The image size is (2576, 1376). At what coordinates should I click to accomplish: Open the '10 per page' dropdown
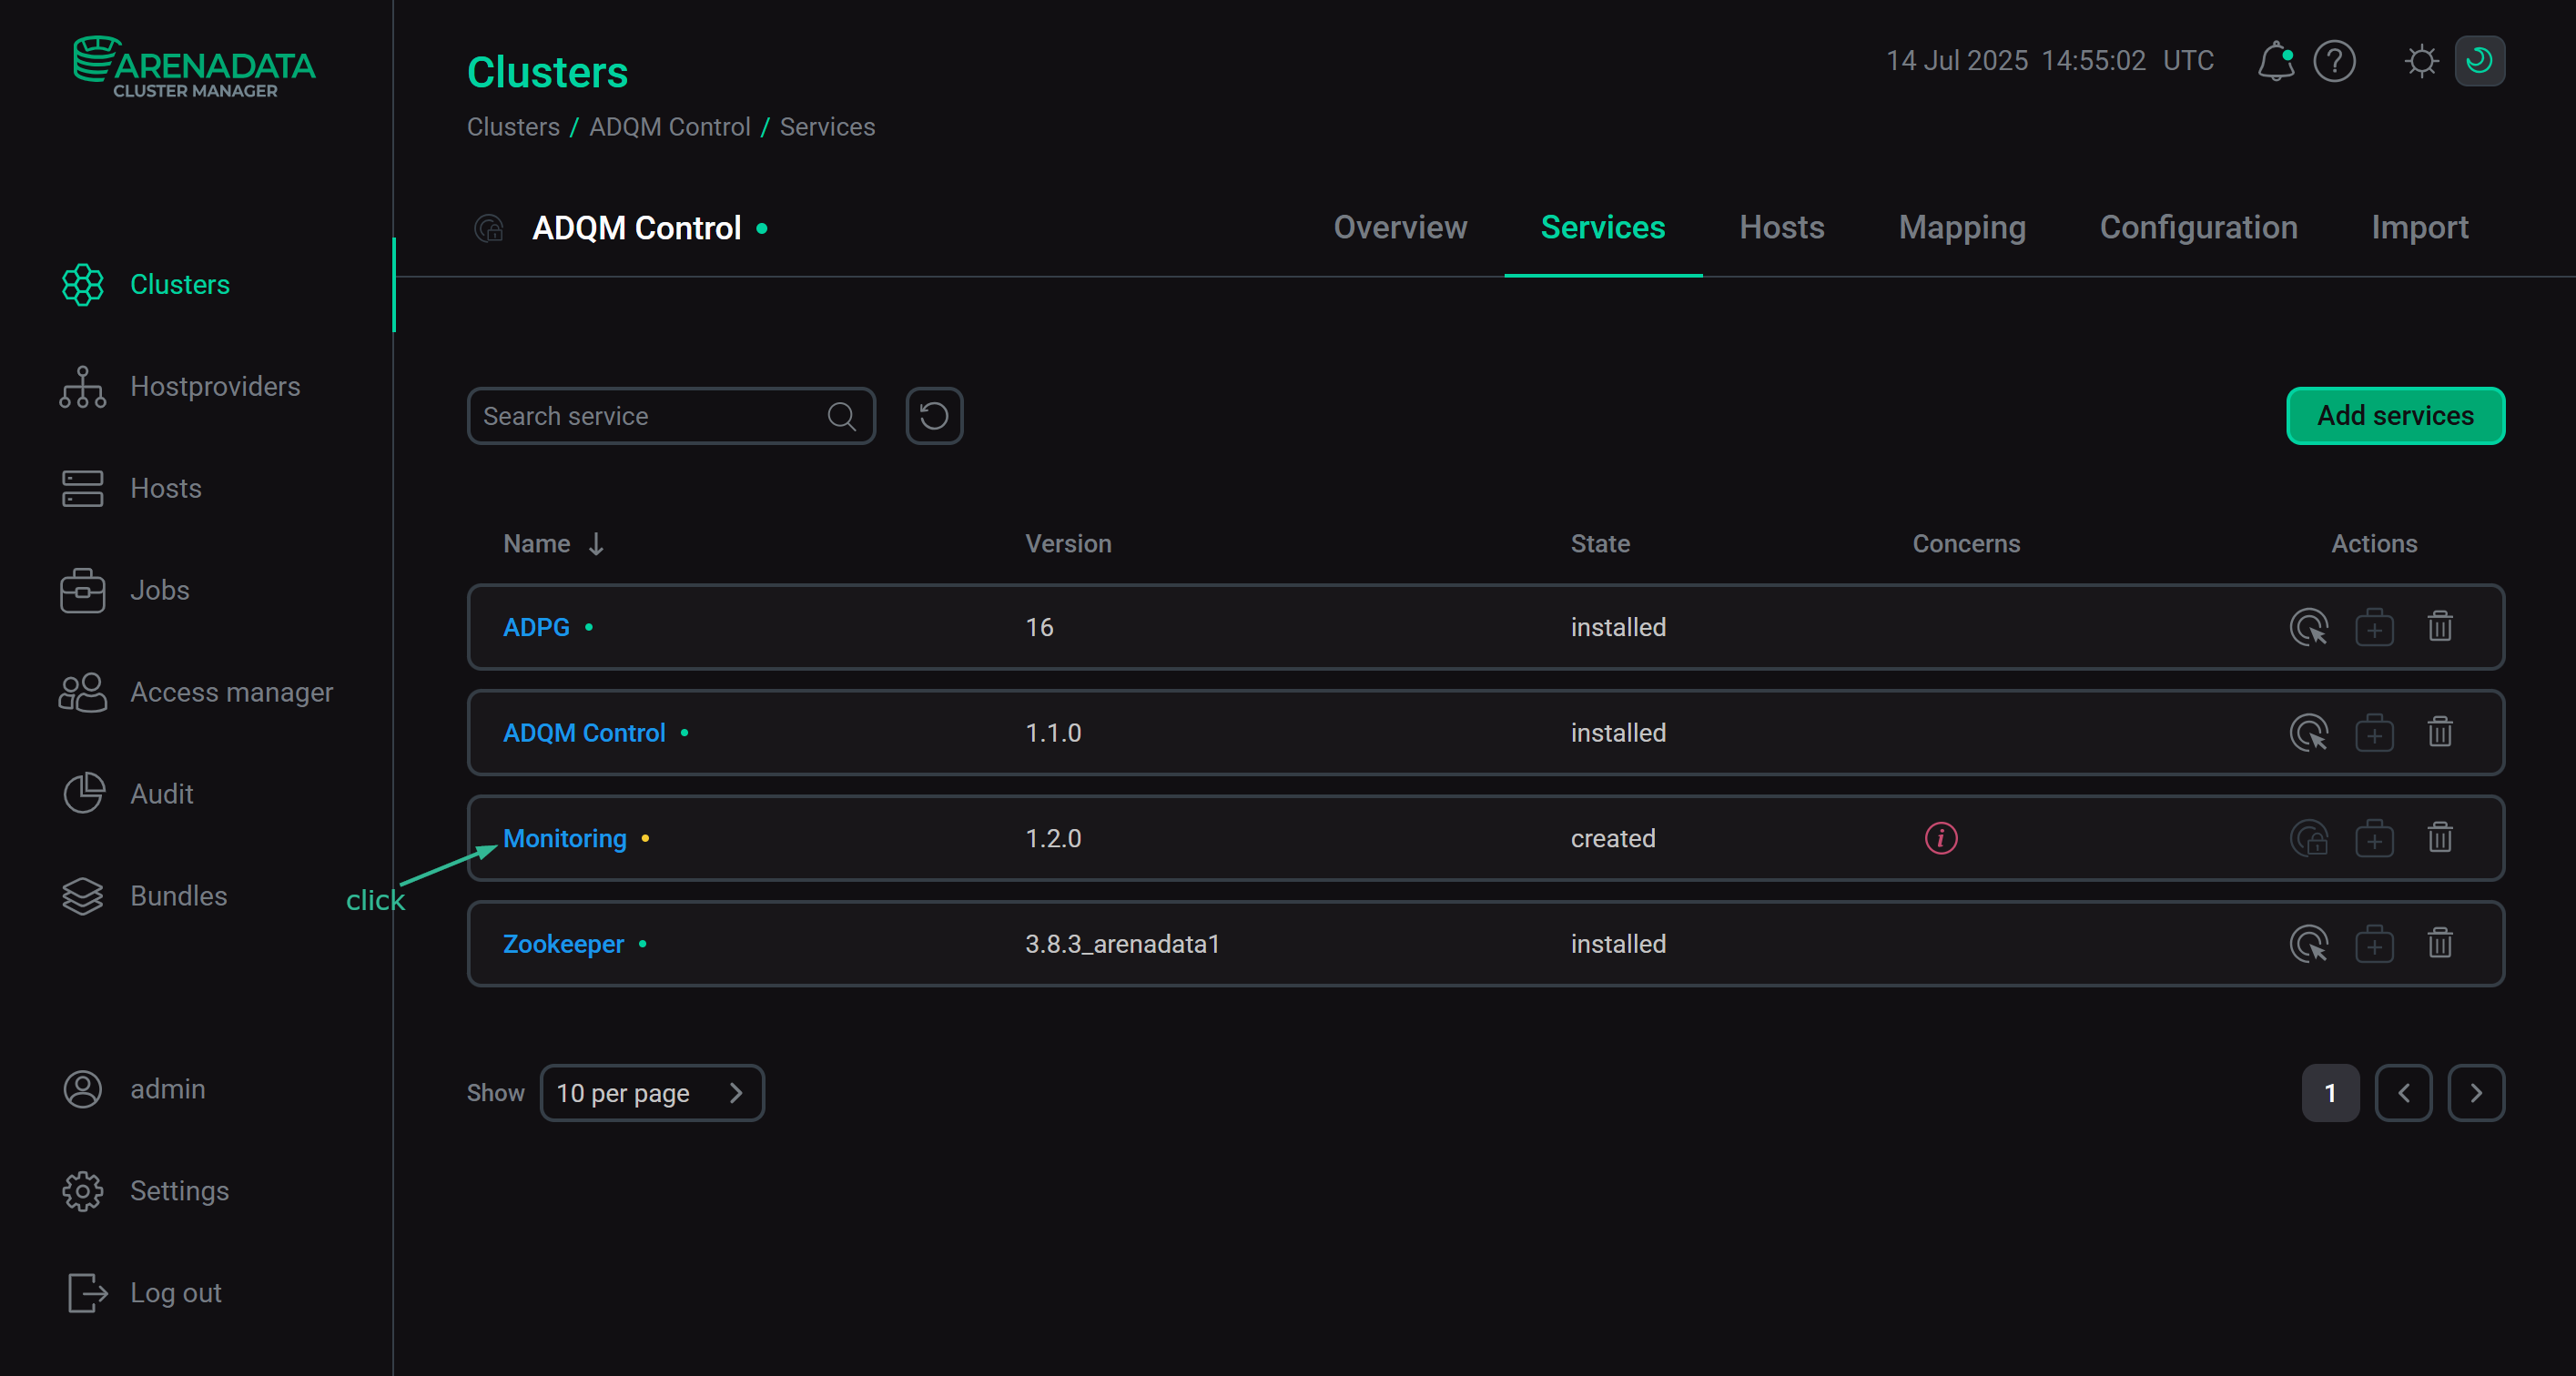pyautogui.click(x=652, y=1092)
